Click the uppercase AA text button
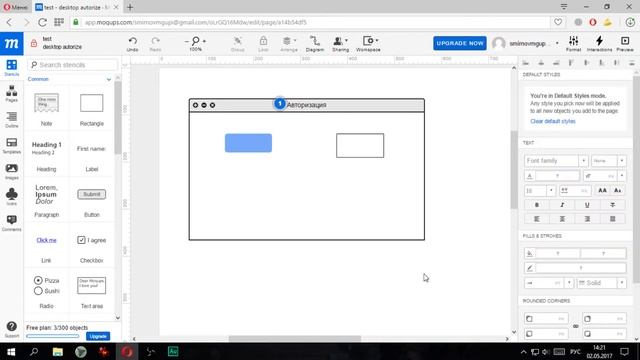 602,190
